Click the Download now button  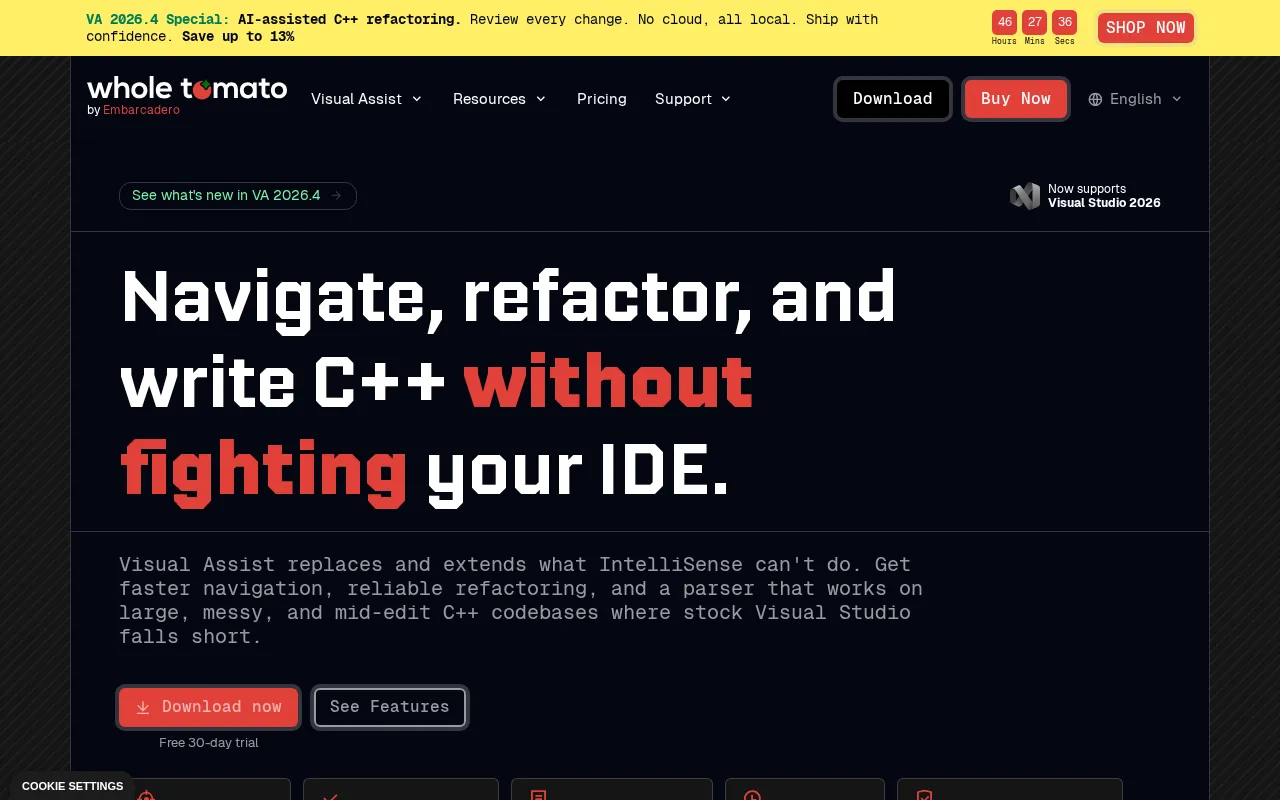[x=209, y=707]
